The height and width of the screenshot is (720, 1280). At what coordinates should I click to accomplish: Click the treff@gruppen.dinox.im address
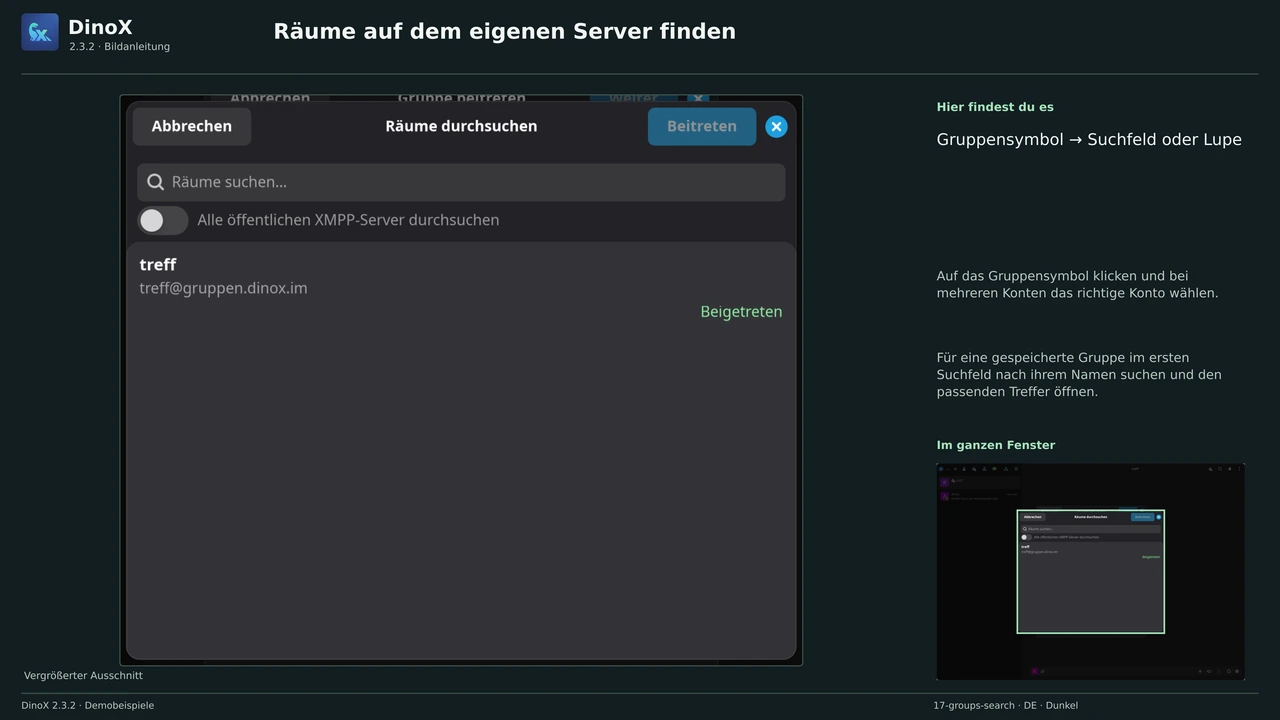(x=223, y=288)
